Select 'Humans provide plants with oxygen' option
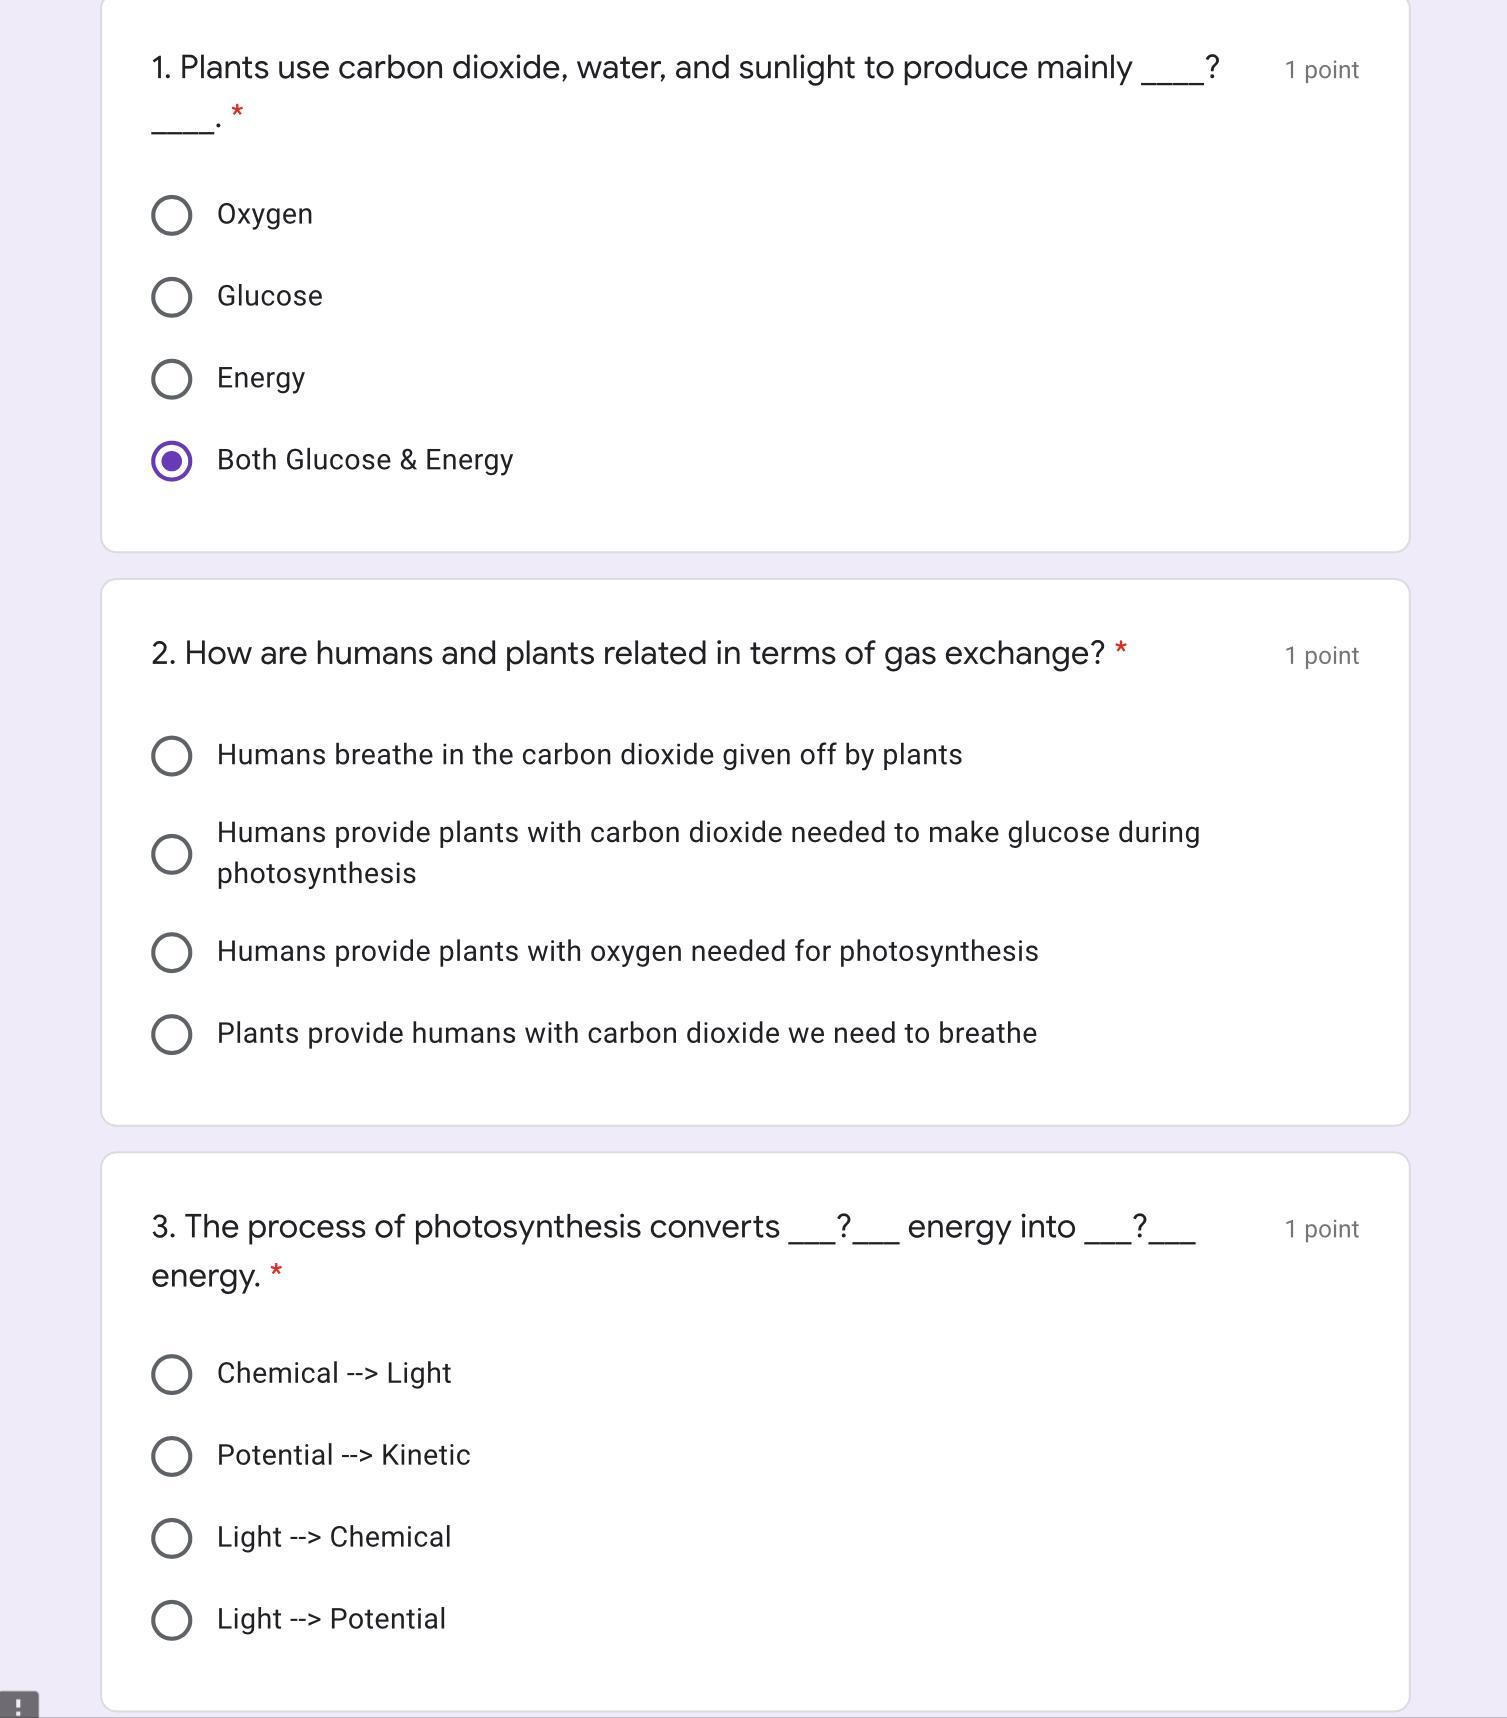 pyautogui.click(x=171, y=952)
